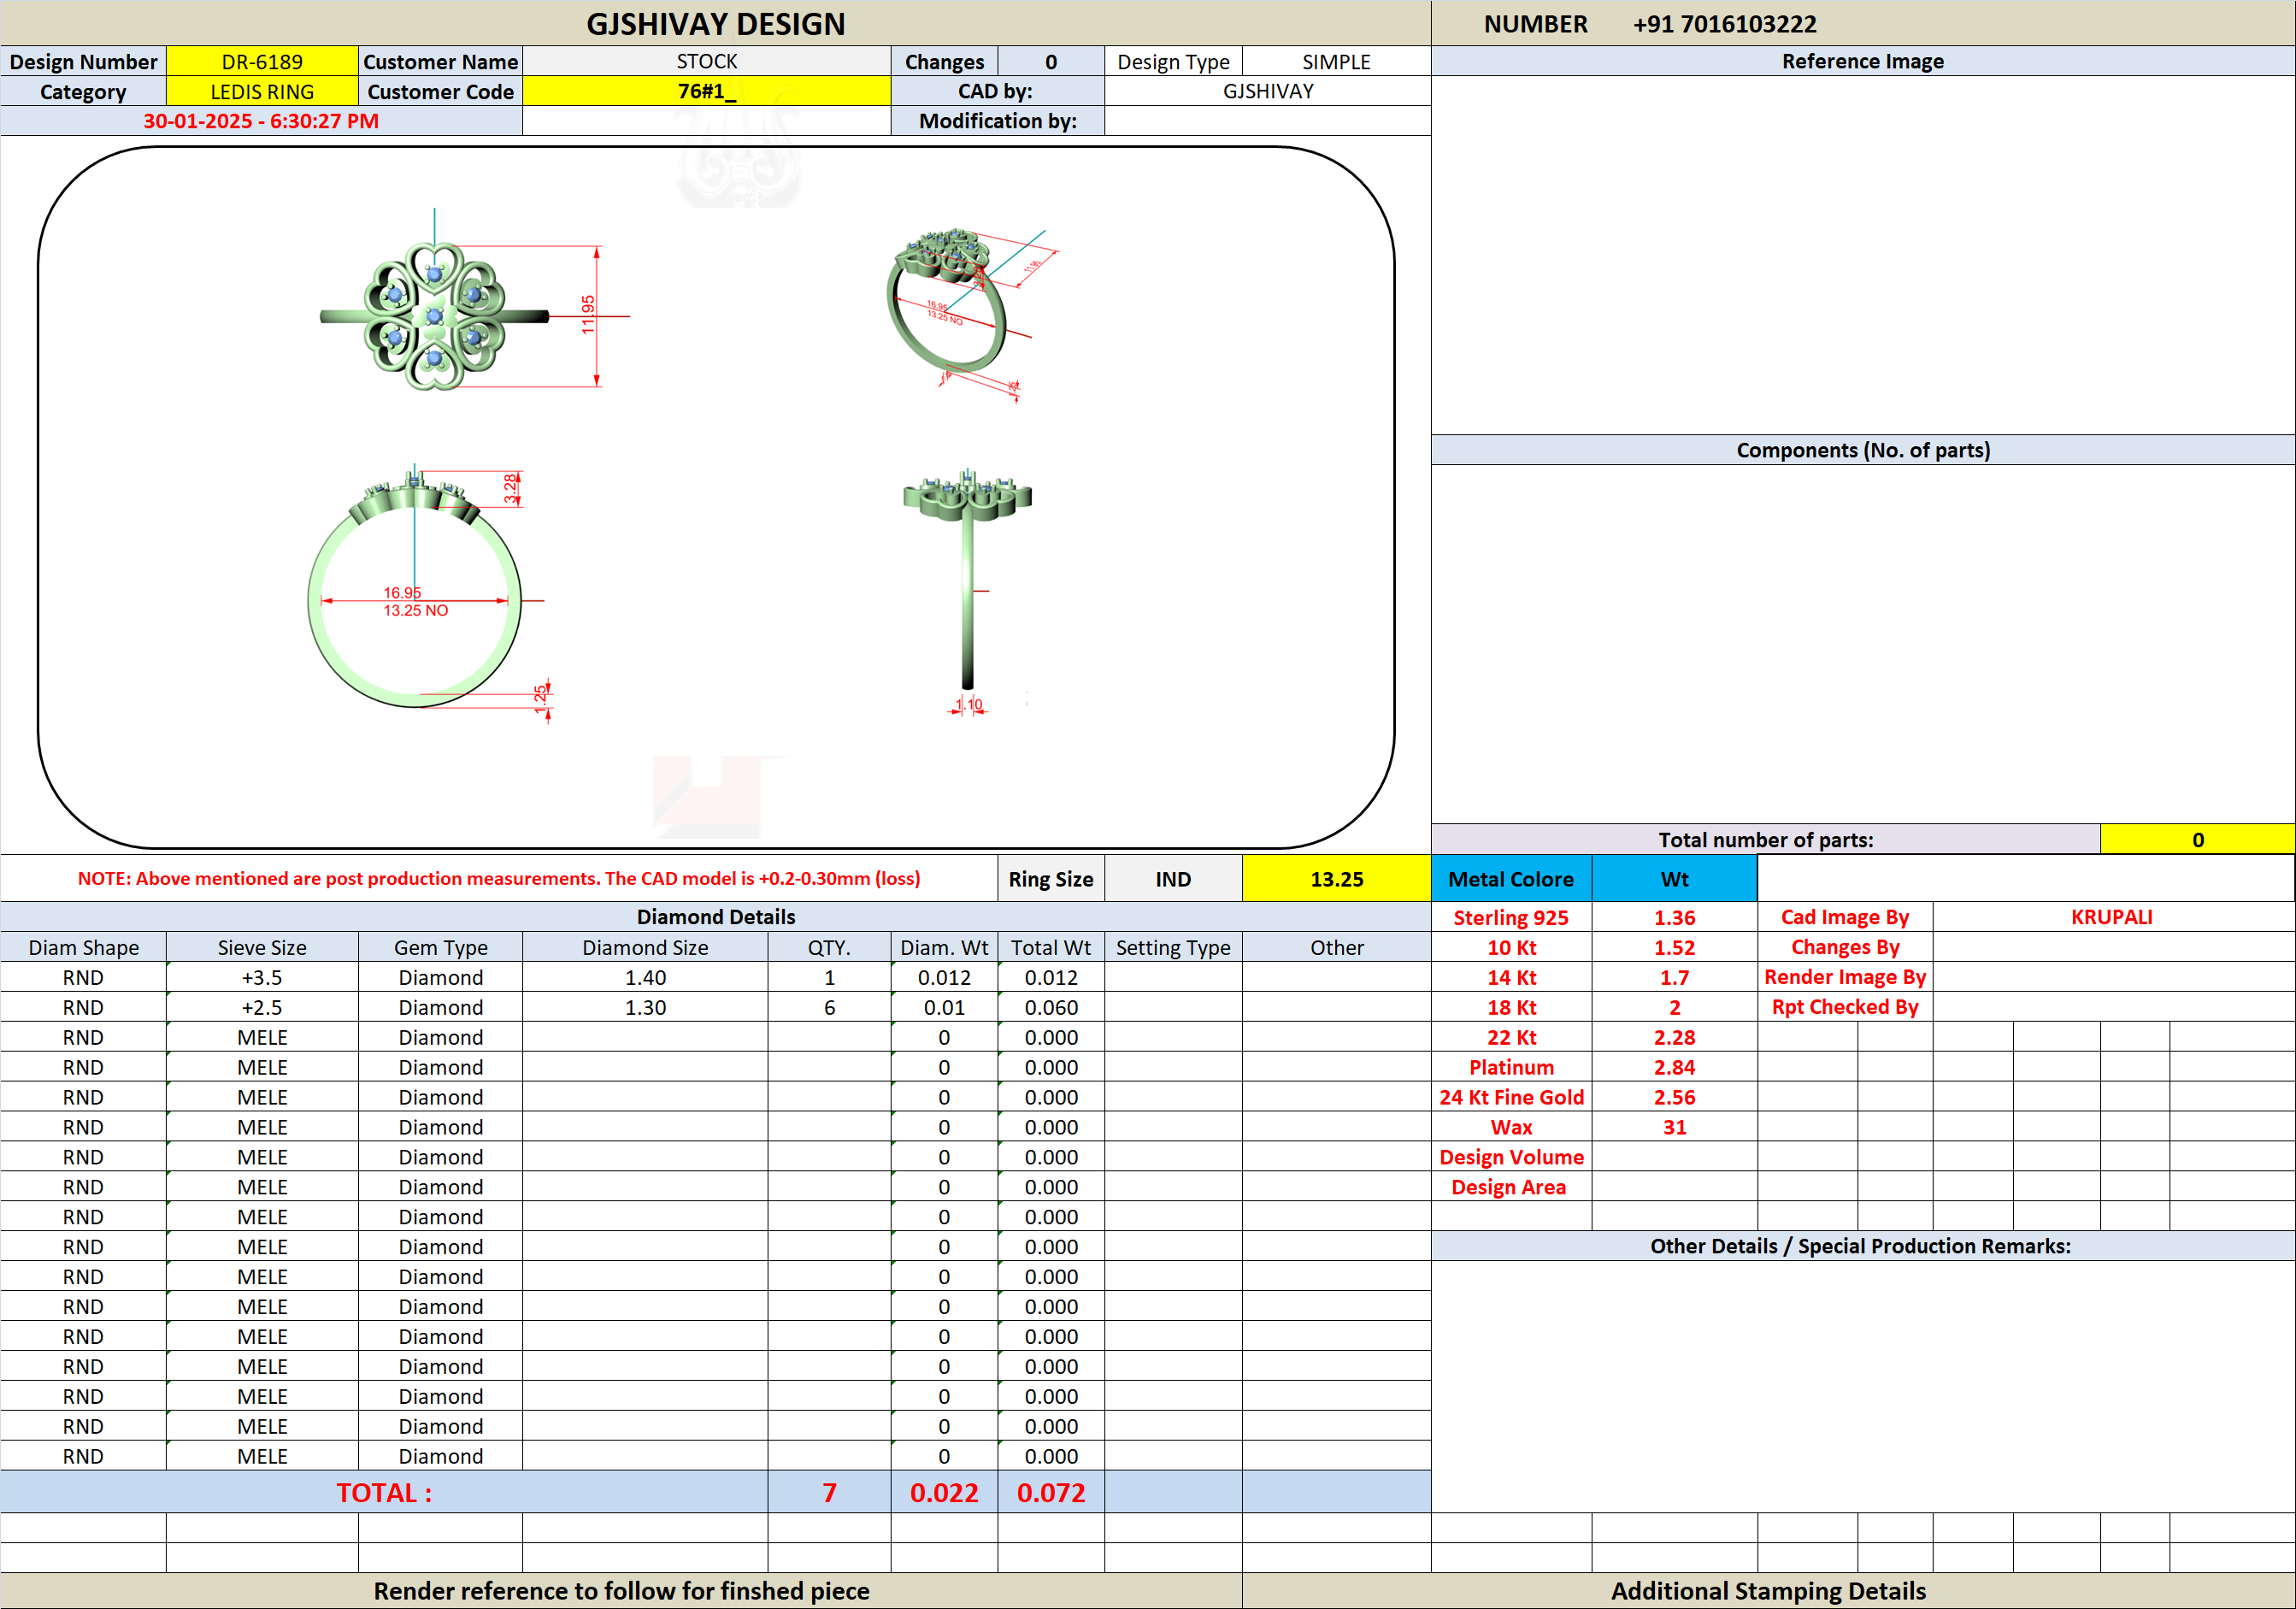This screenshot has height=1609, width=2296.
Task: Select the Sterling 925 row label
Action: 1511,917
